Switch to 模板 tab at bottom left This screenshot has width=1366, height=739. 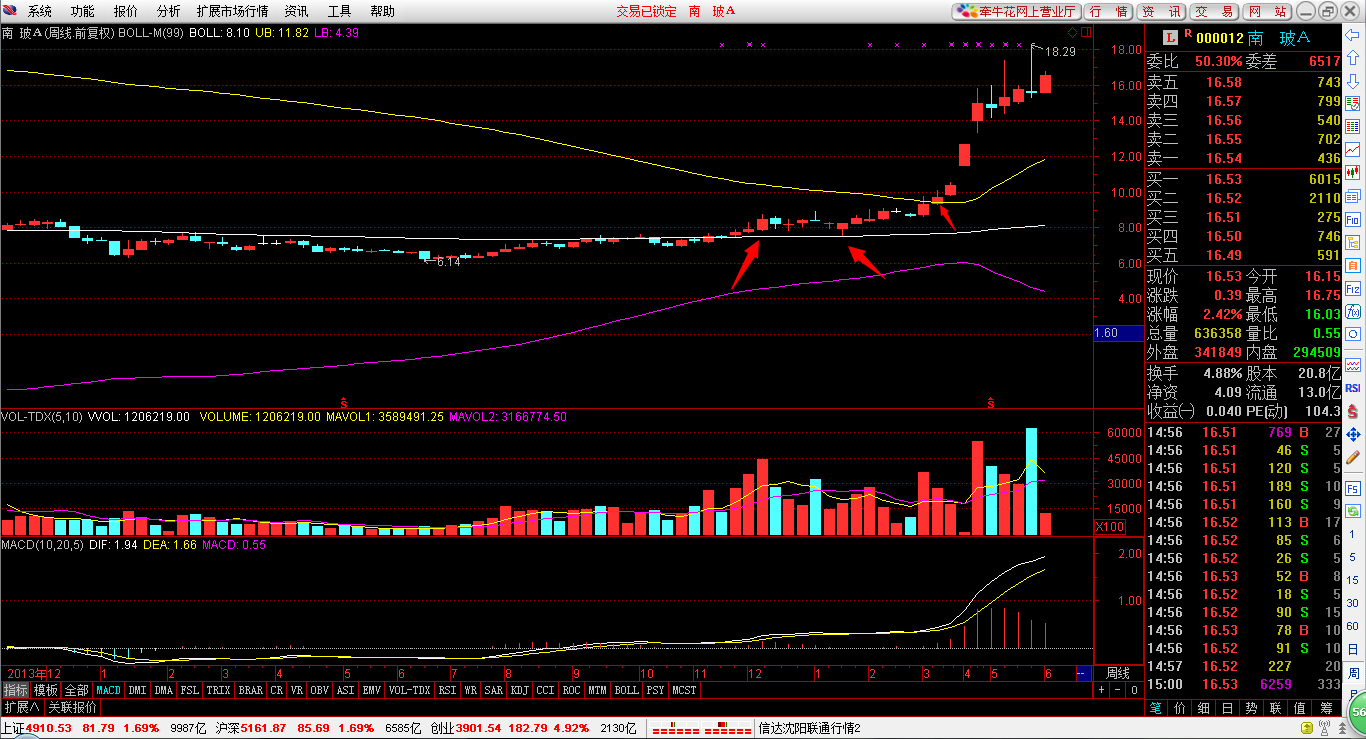click(x=46, y=690)
